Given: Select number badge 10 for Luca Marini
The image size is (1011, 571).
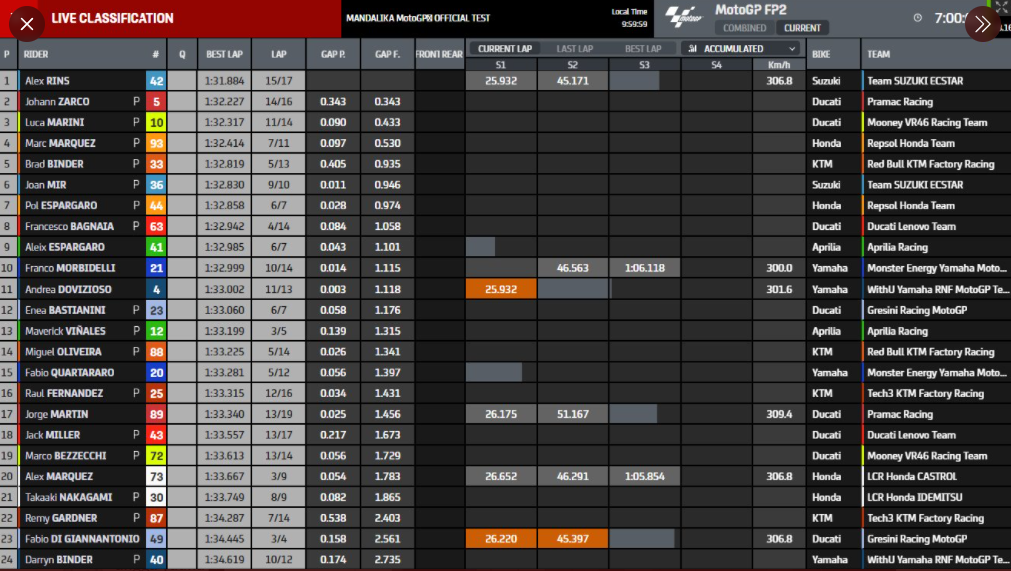Looking at the screenshot, I should click(156, 122).
